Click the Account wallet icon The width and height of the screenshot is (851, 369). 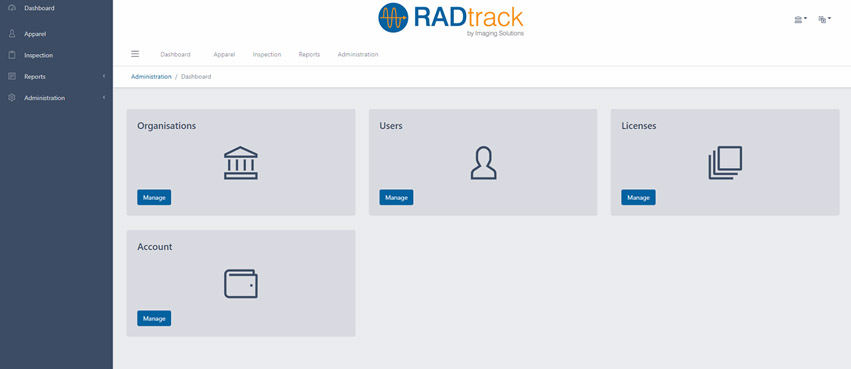point(241,284)
